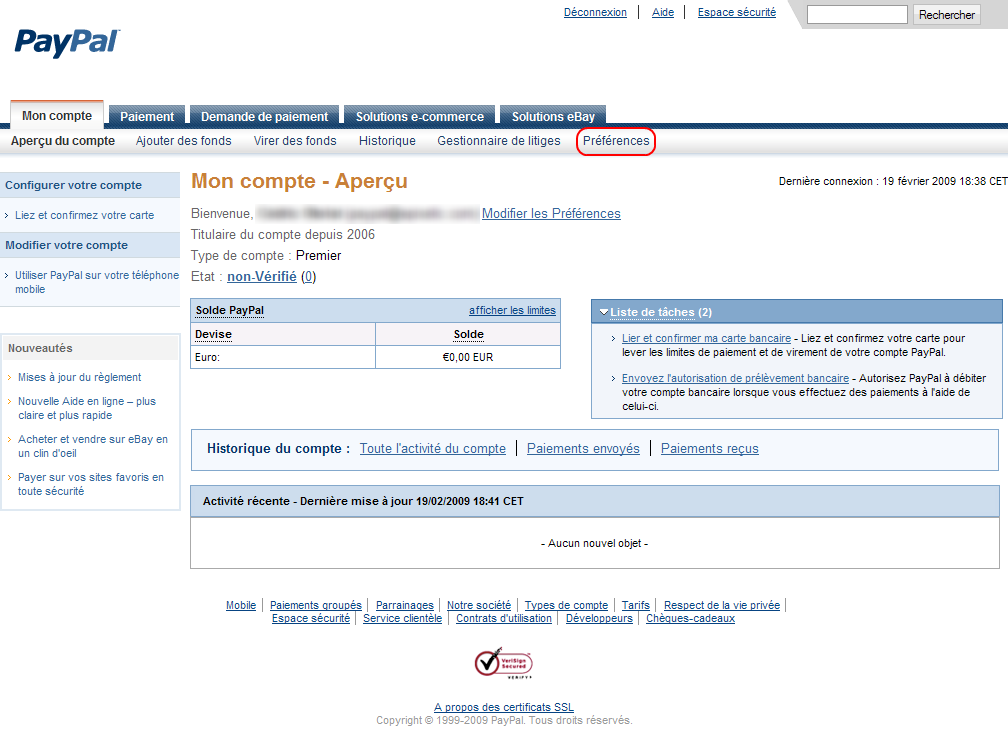Click the (0) link beside Etat
1008x733 pixels.
coord(309,276)
